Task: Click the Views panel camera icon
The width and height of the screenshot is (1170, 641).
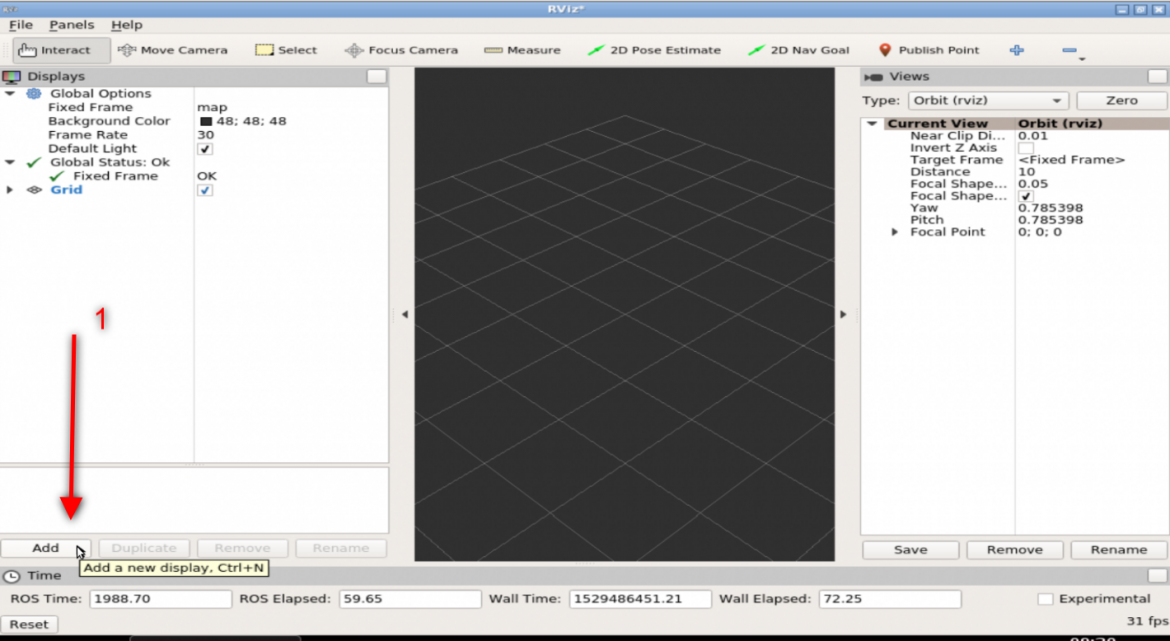Action: (x=873, y=77)
